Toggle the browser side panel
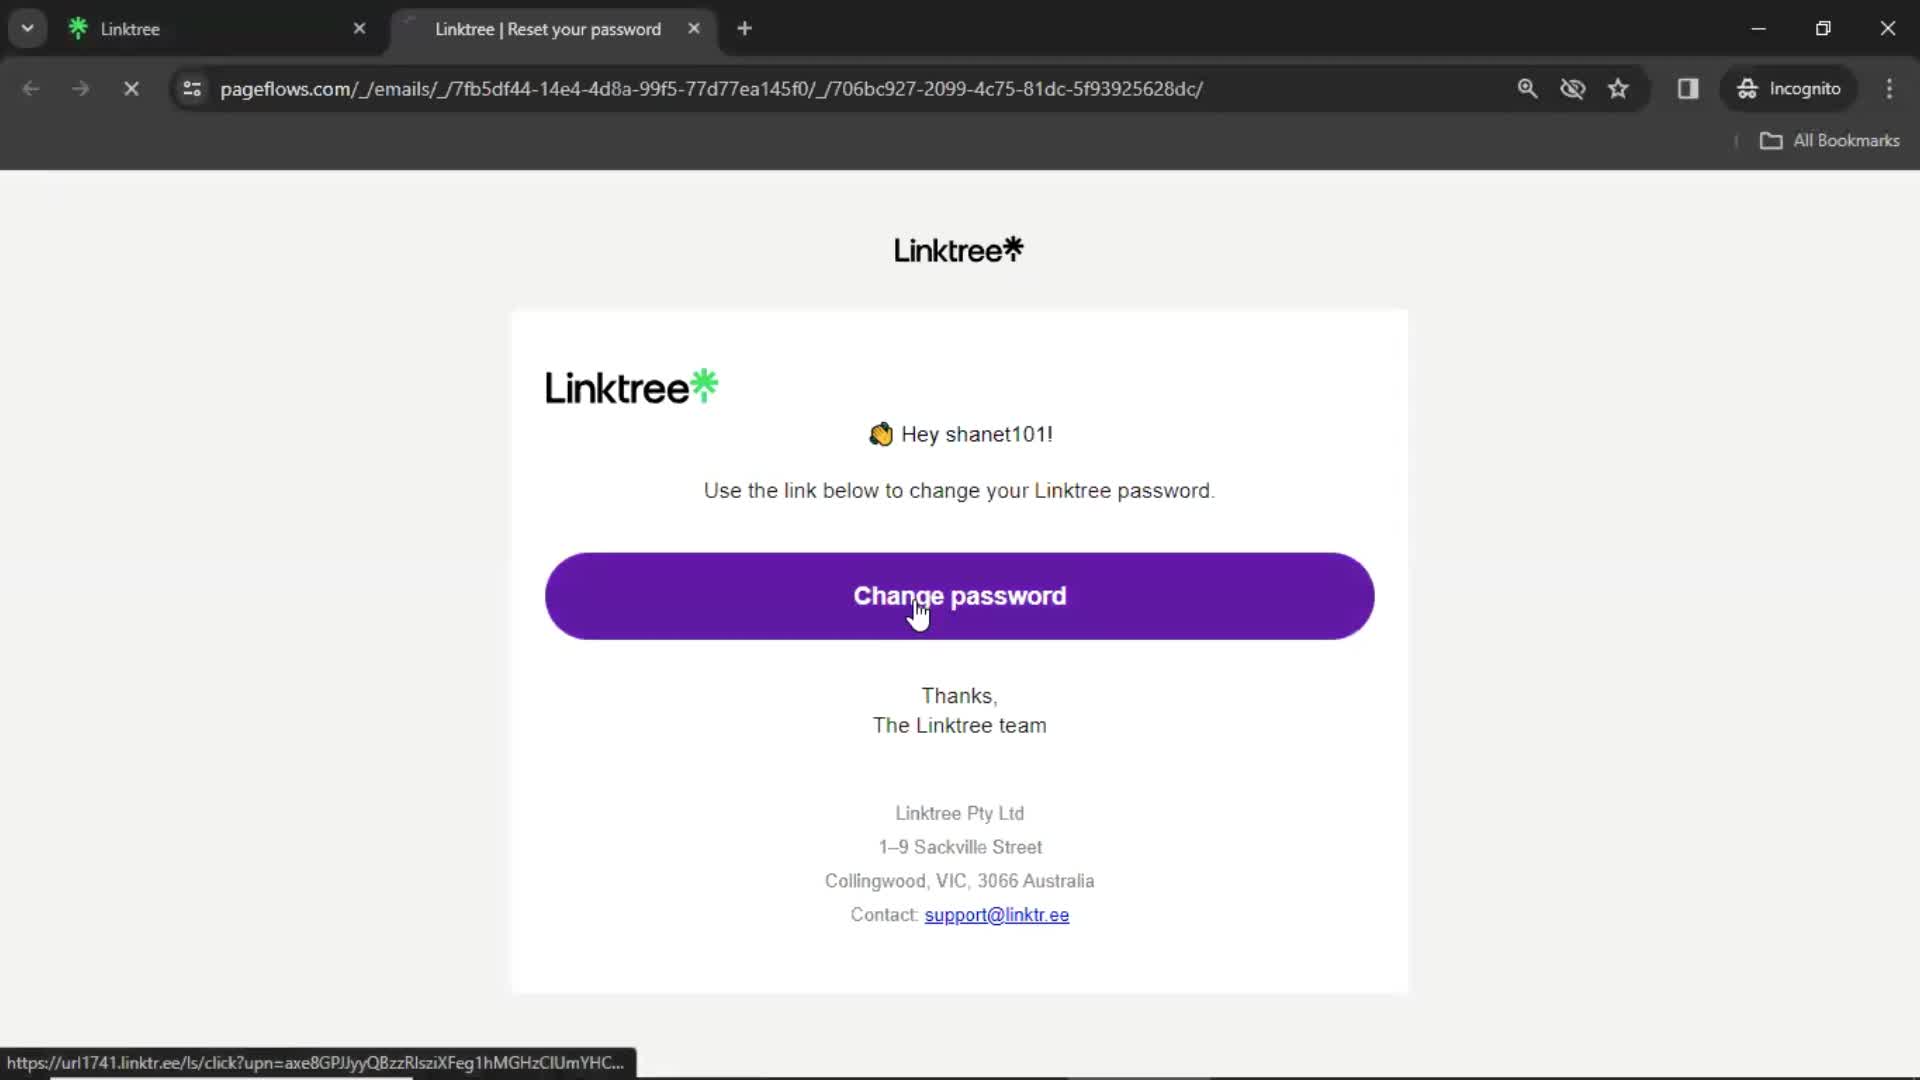 (x=1688, y=89)
